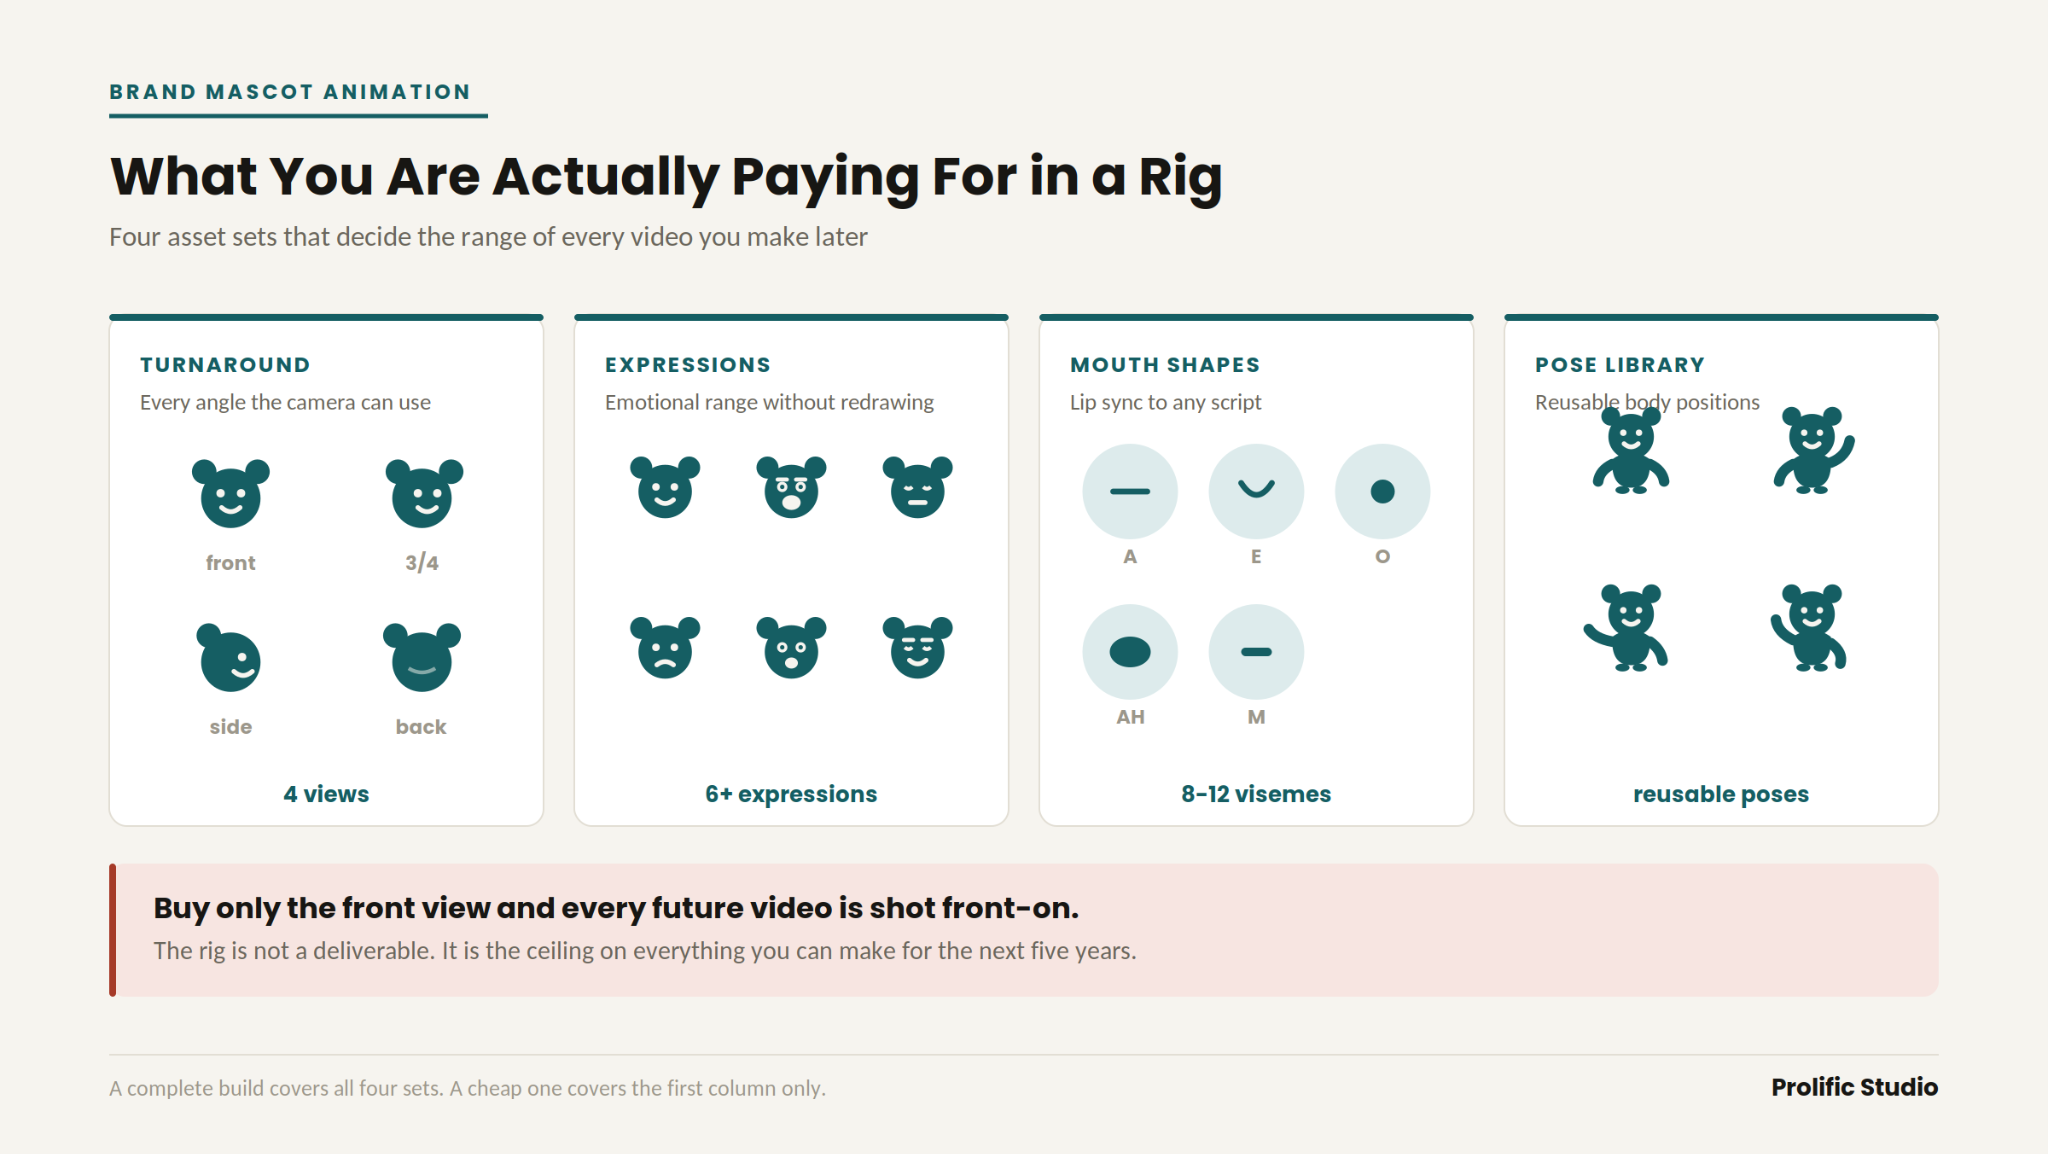Click the front view mascot icon

click(x=230, y=493)
